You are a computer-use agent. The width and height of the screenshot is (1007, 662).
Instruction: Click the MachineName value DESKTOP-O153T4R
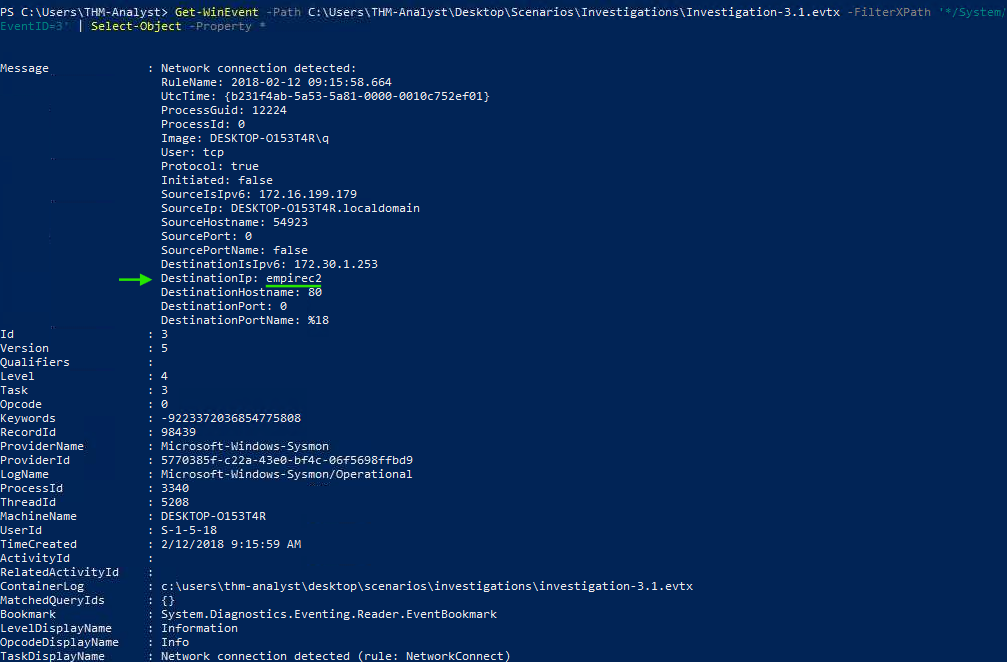pyautogui.click(x=213, y=517)
